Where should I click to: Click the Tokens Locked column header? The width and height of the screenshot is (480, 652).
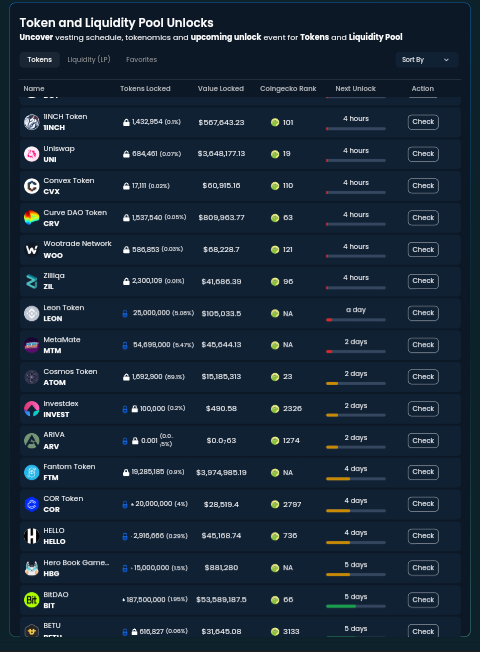coord(145,89)
